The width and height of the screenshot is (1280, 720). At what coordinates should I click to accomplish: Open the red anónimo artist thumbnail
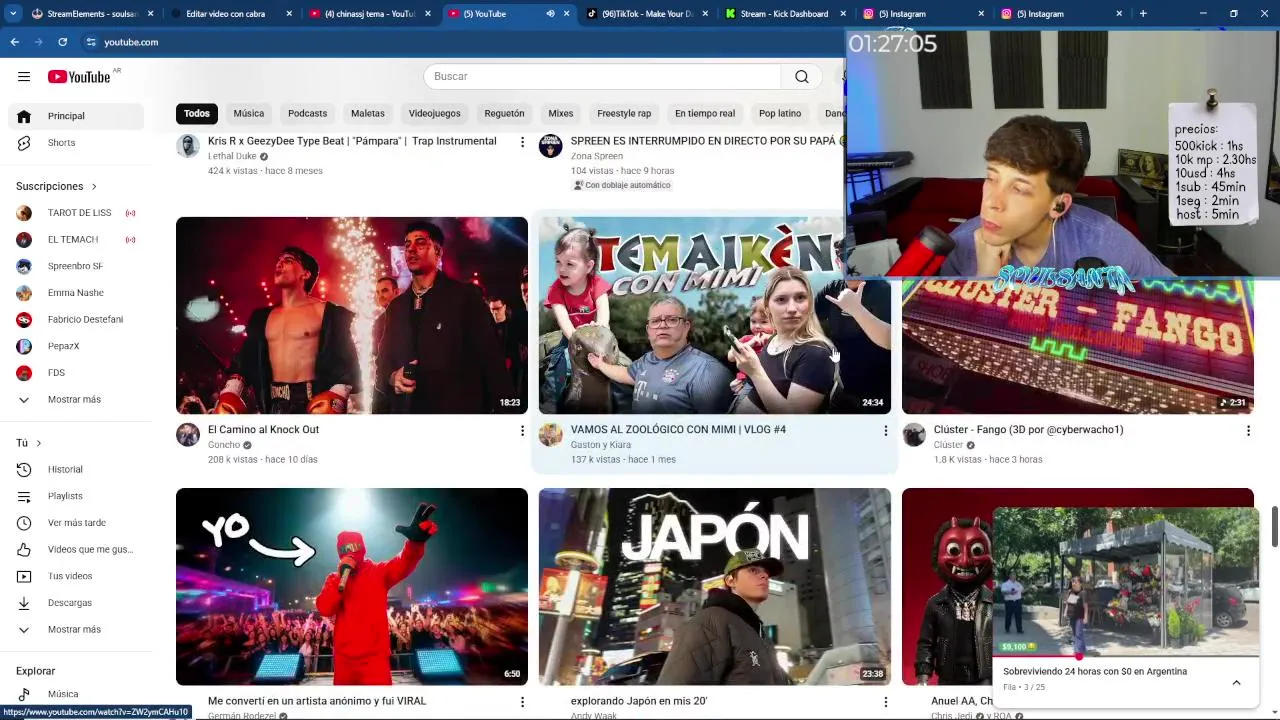[352, 586]
